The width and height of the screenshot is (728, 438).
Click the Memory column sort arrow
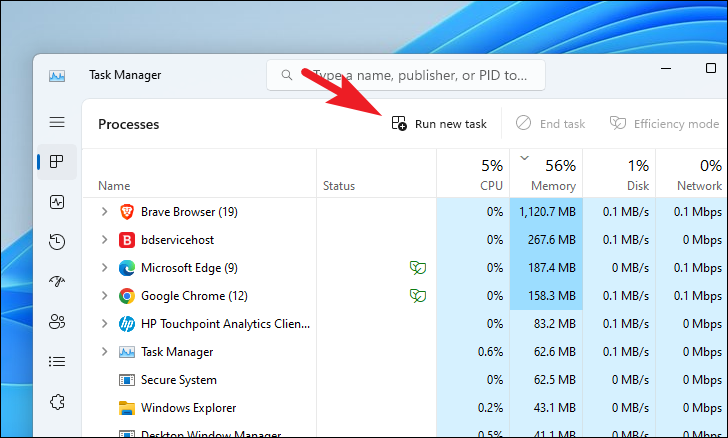525,158
